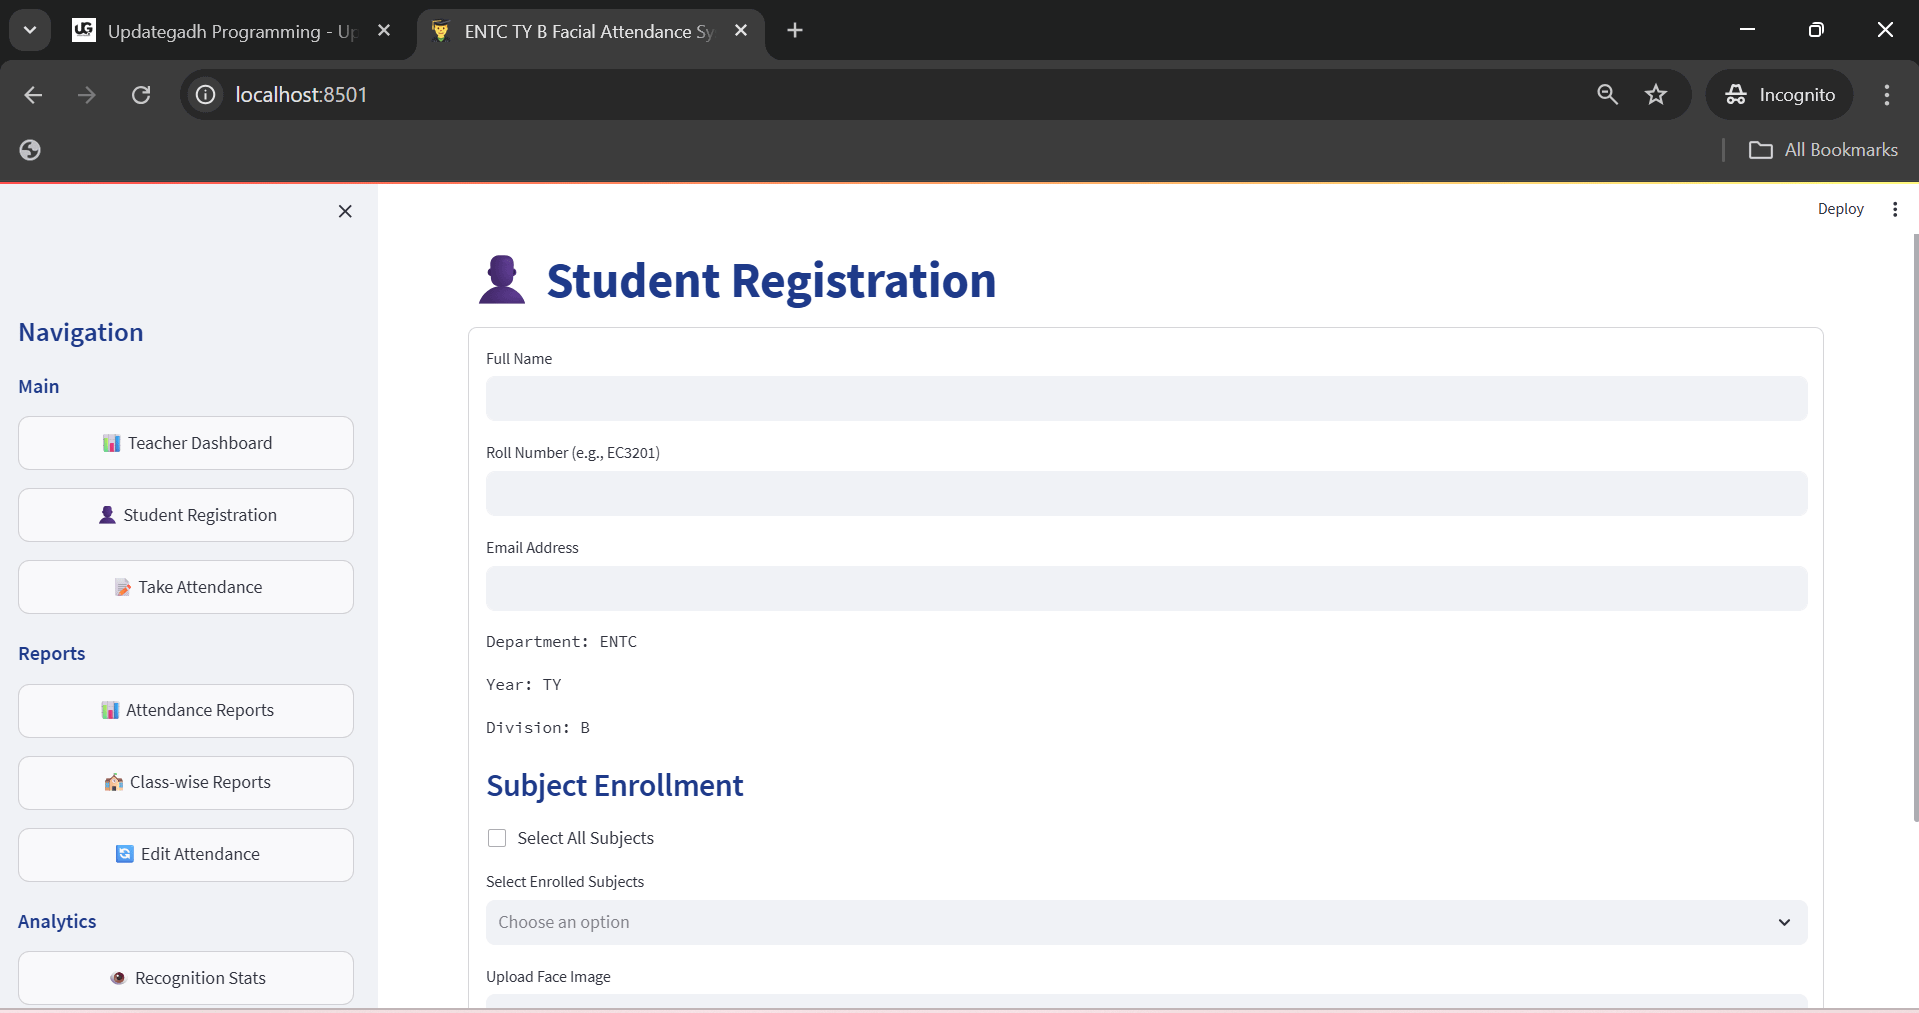Image resolution: width=1919 pixels, height=1013 pixels.
Task: Open the All Bookmarks folder
Action: click(x=1823, y=150)
